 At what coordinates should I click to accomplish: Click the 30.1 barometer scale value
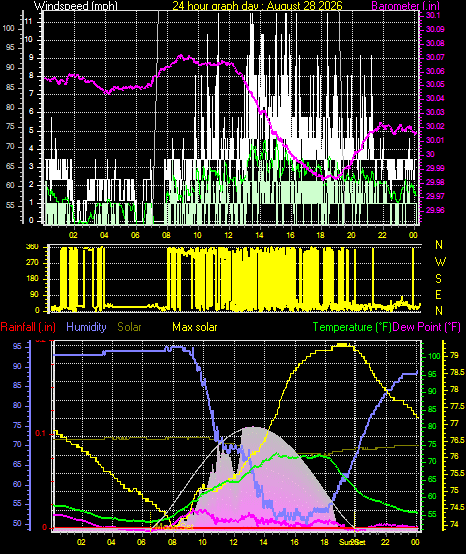433,15
